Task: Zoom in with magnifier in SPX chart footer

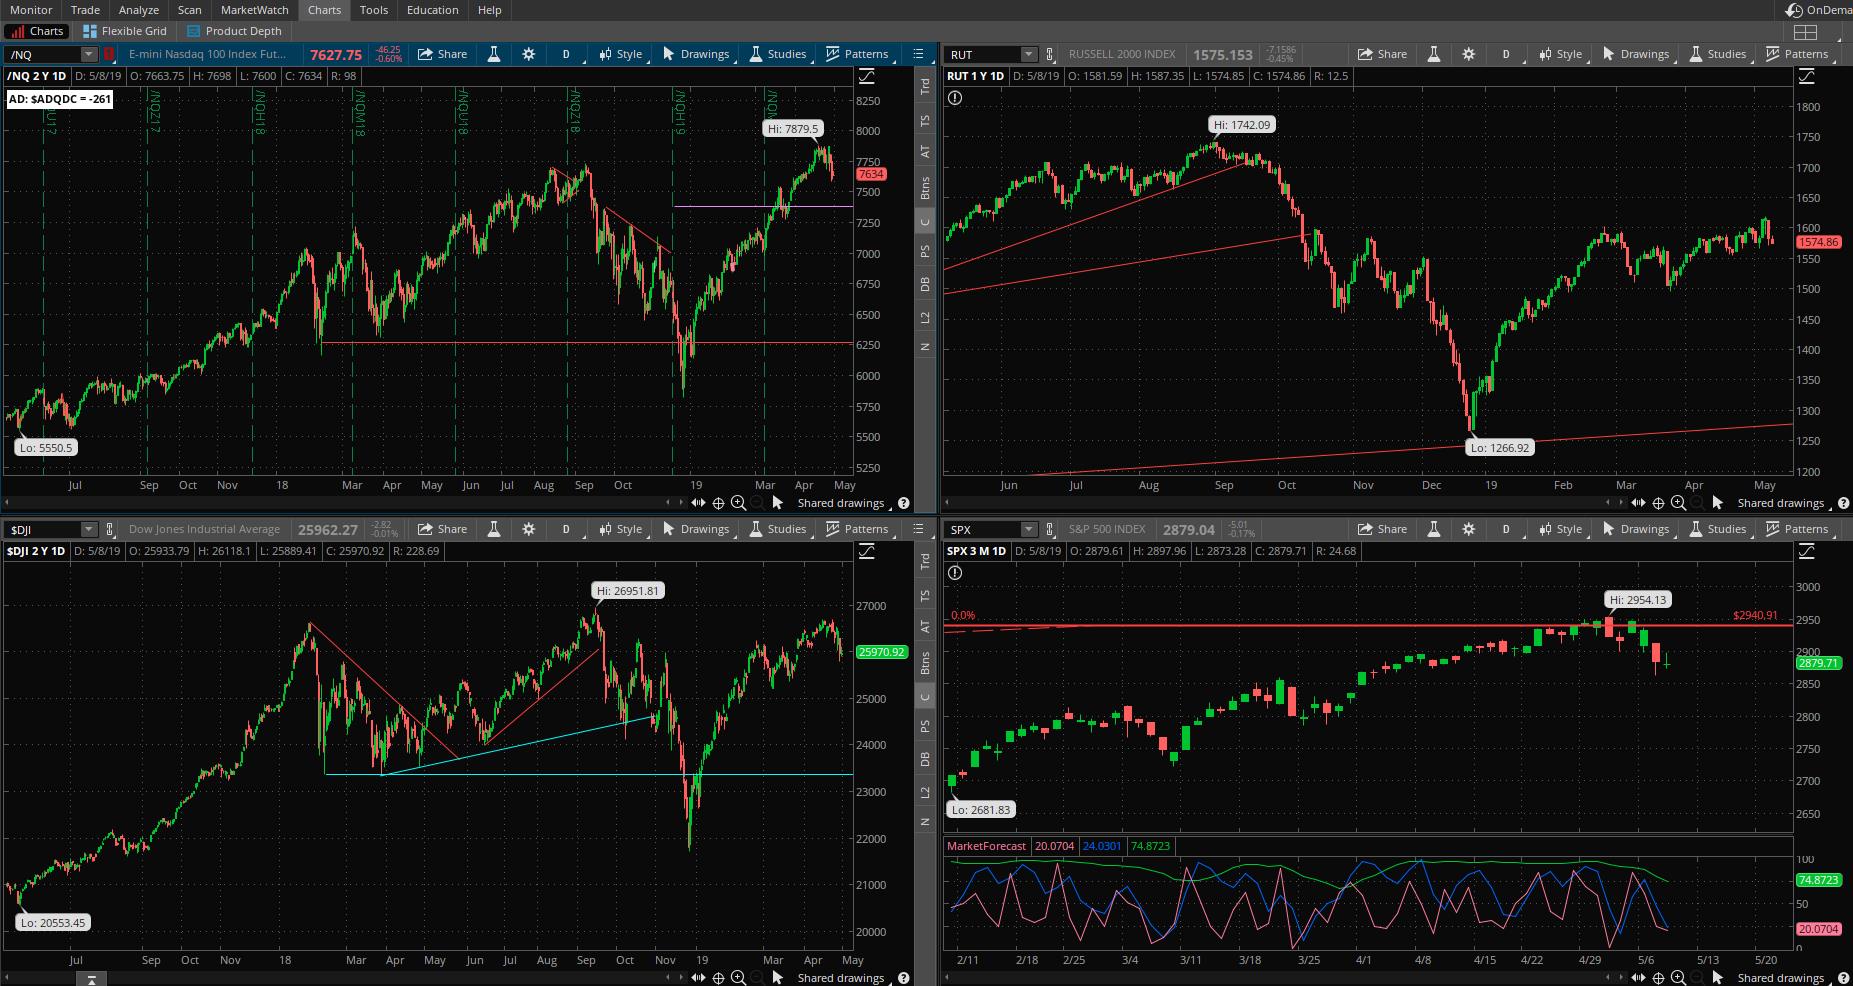Action: [1678, 978]
